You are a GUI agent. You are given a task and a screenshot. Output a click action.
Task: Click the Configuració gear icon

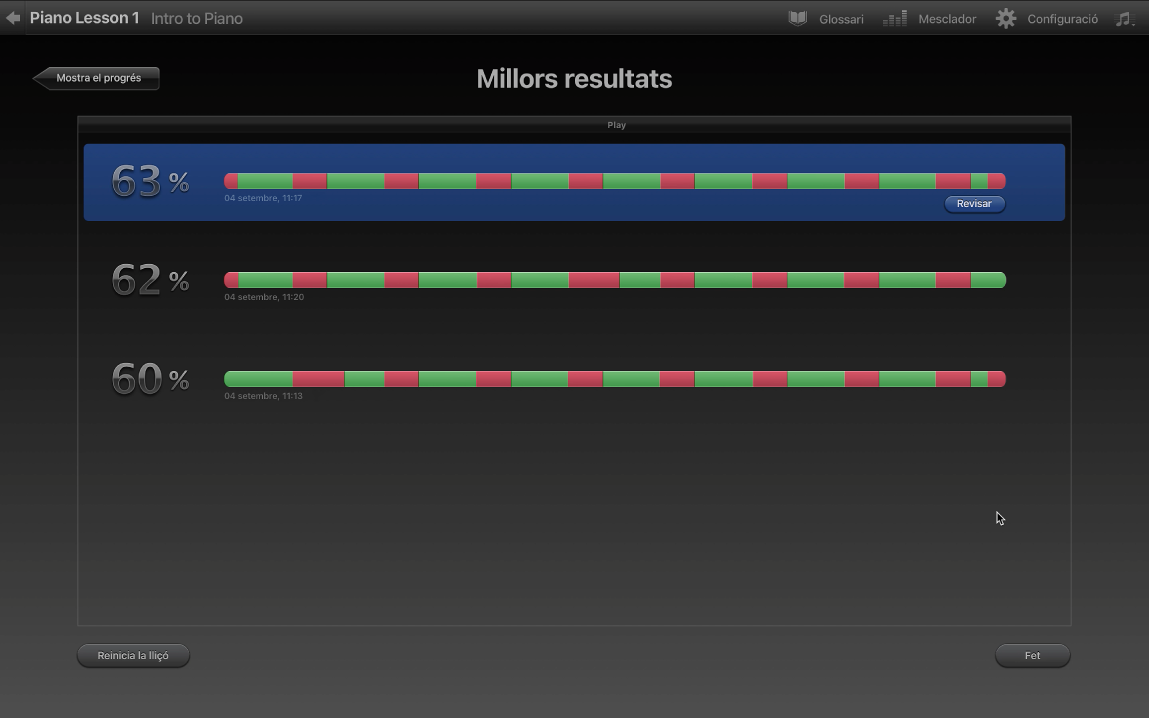[1006, 18]
